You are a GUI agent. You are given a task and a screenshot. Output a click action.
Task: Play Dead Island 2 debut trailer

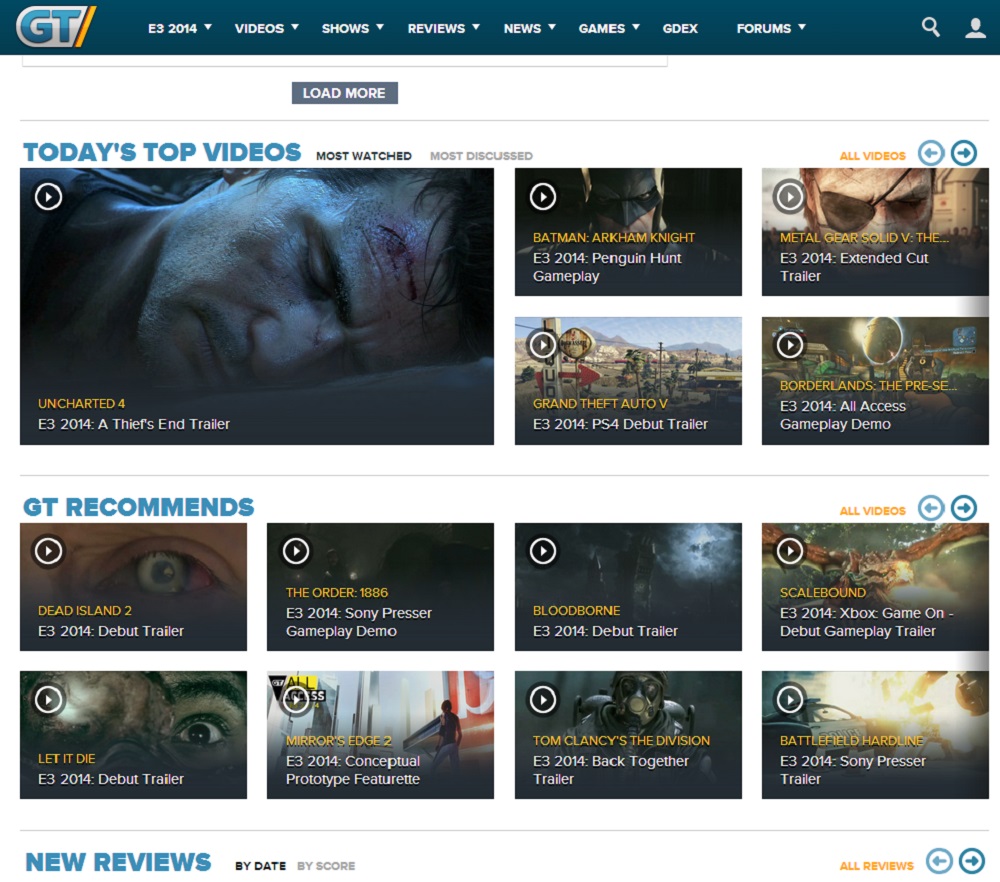tap(48, 551)
